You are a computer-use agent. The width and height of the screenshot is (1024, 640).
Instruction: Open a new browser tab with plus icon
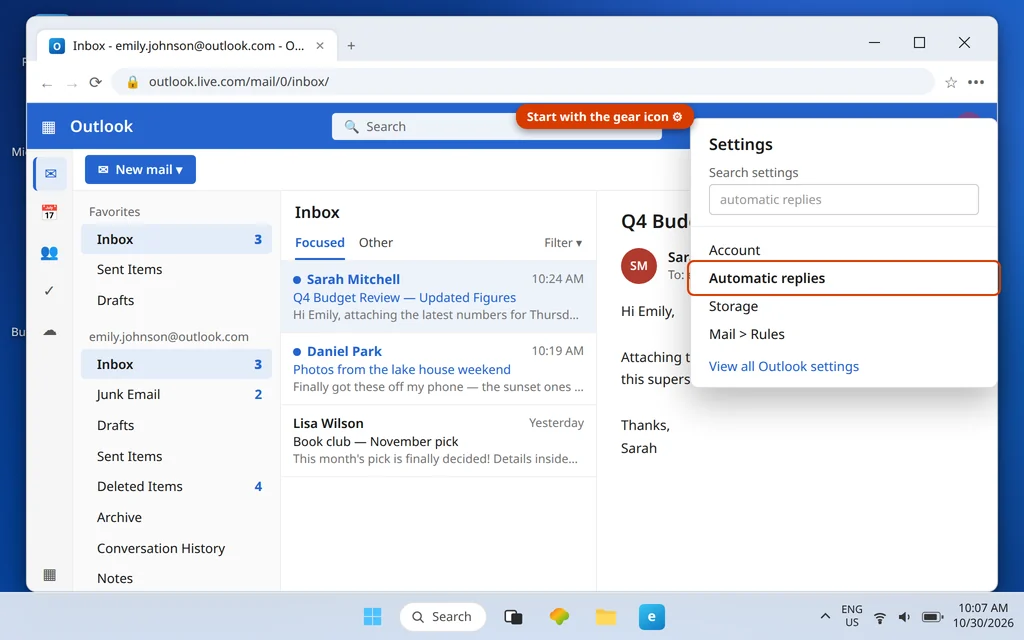tap(351, 46)
